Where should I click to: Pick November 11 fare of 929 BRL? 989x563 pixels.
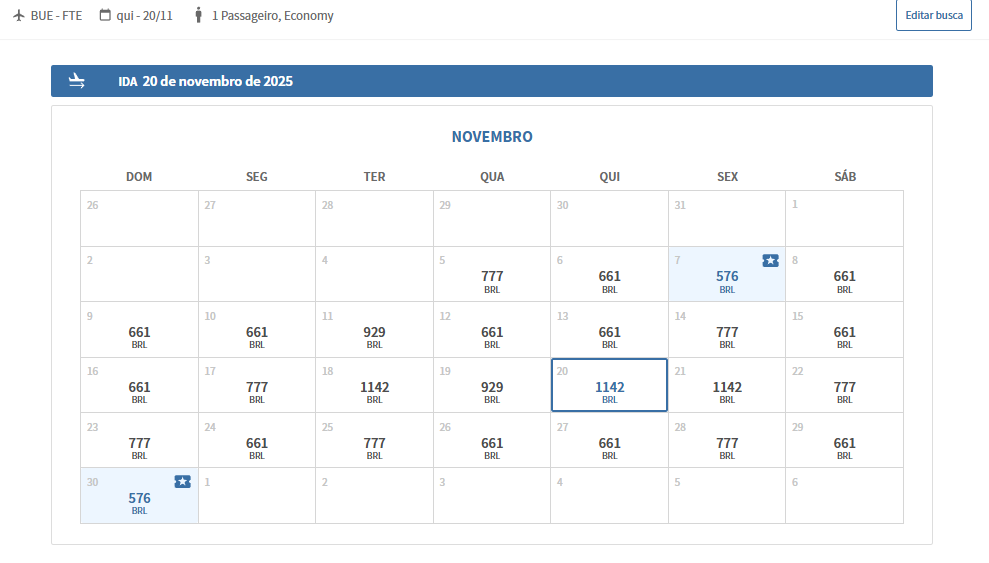coord(374,330)
